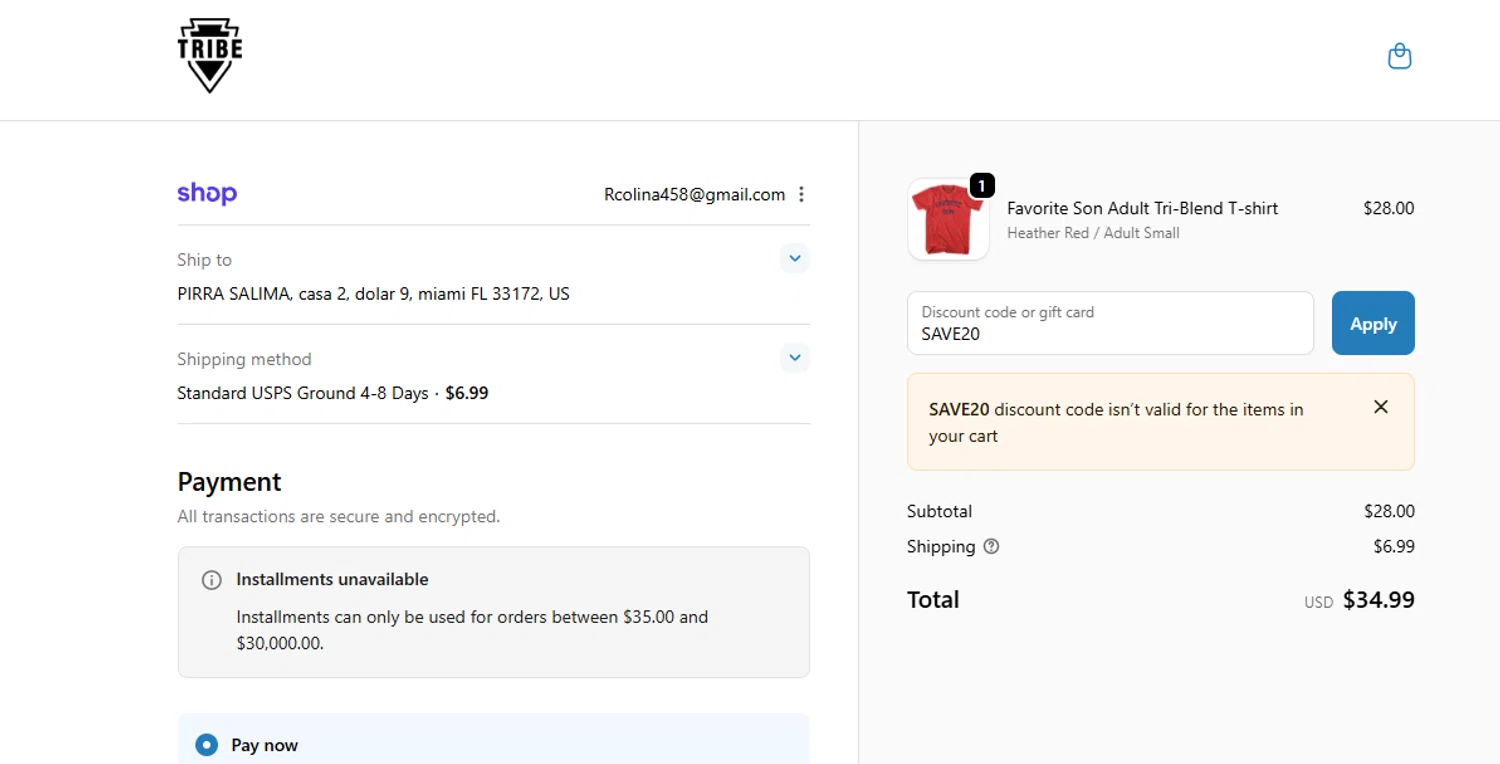Click the Ship to label
1500x764 pixels.
coord(204,260)
